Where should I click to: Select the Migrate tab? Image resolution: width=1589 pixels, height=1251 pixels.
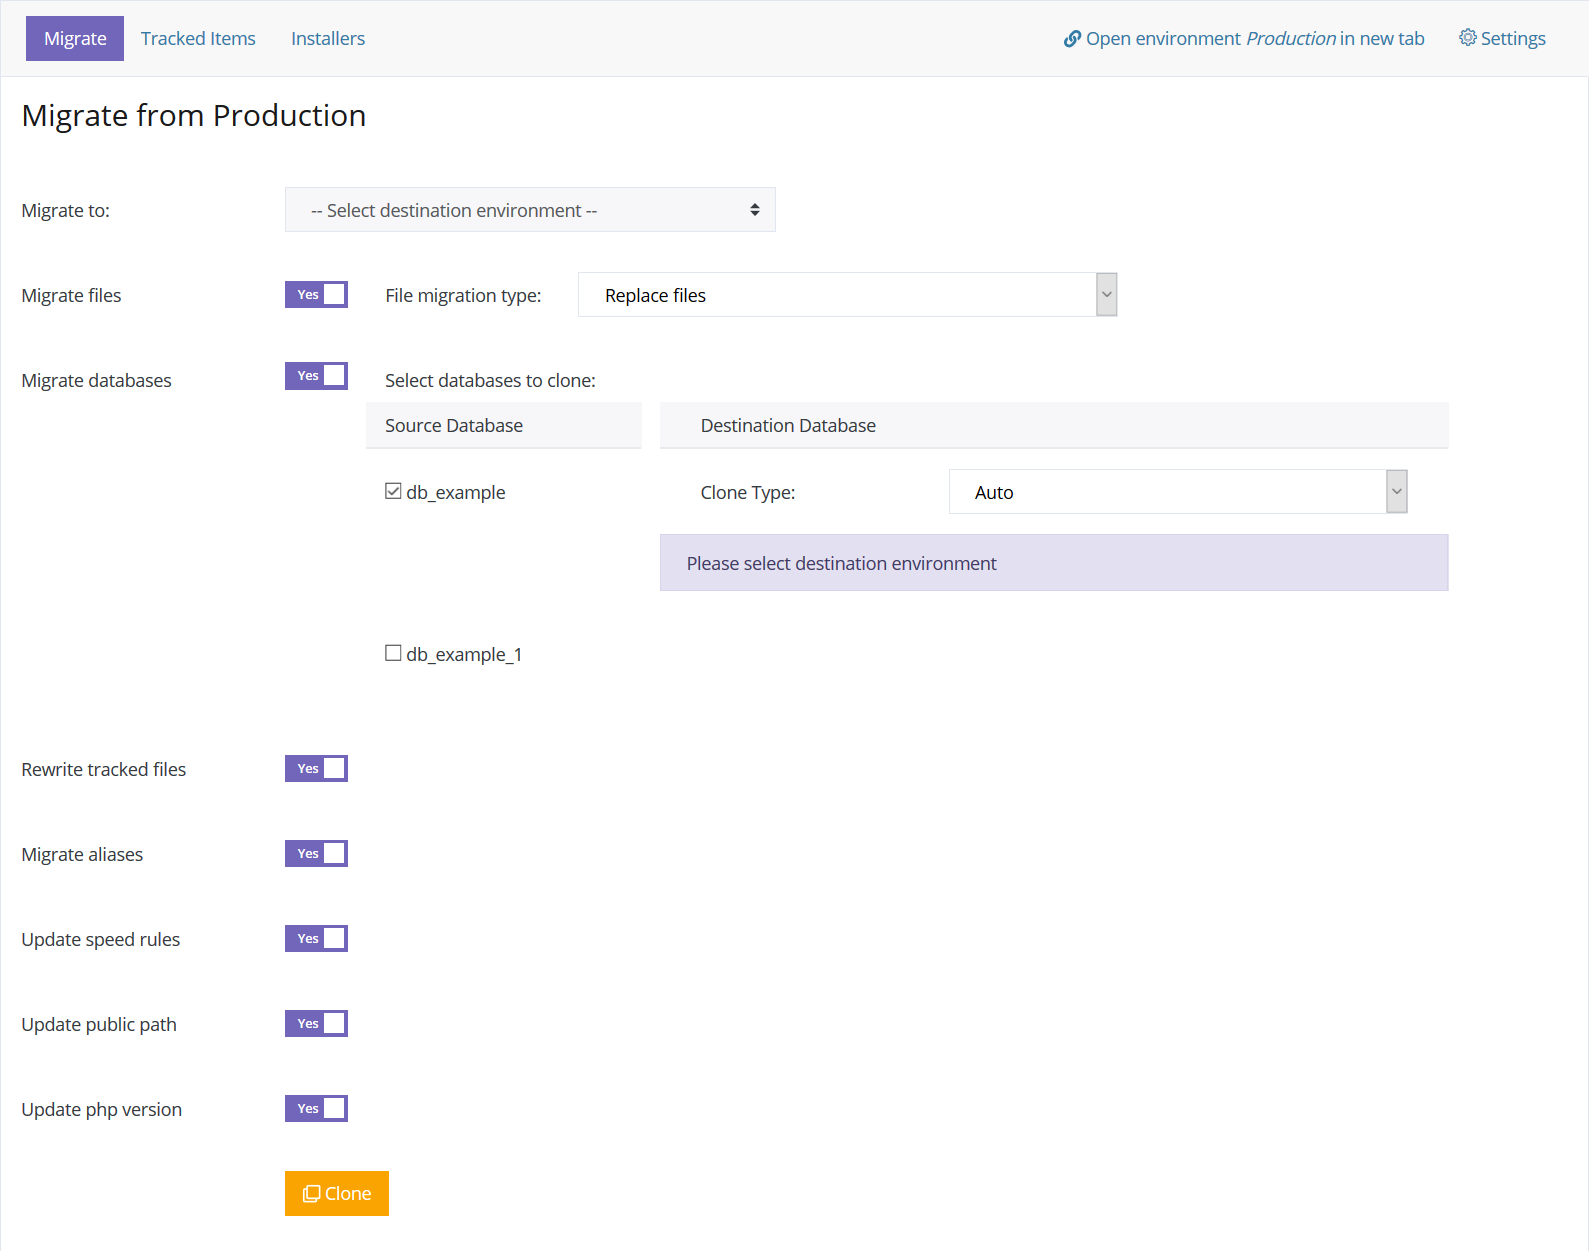click(75, 39)
